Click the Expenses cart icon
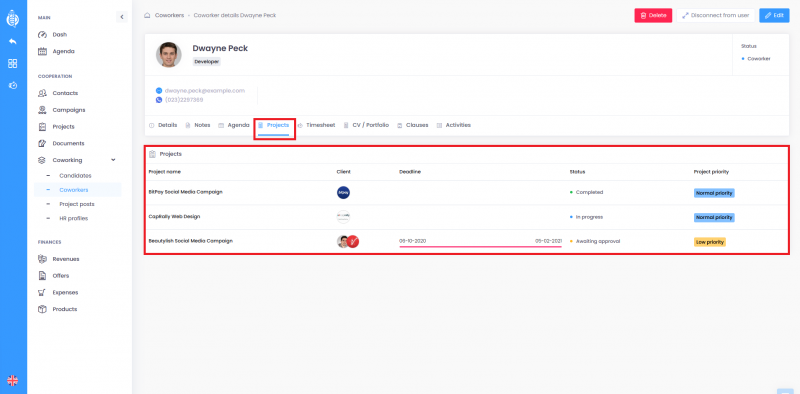Image resolution: width=800 pixels, height=394 pixels. click(43, 292)
